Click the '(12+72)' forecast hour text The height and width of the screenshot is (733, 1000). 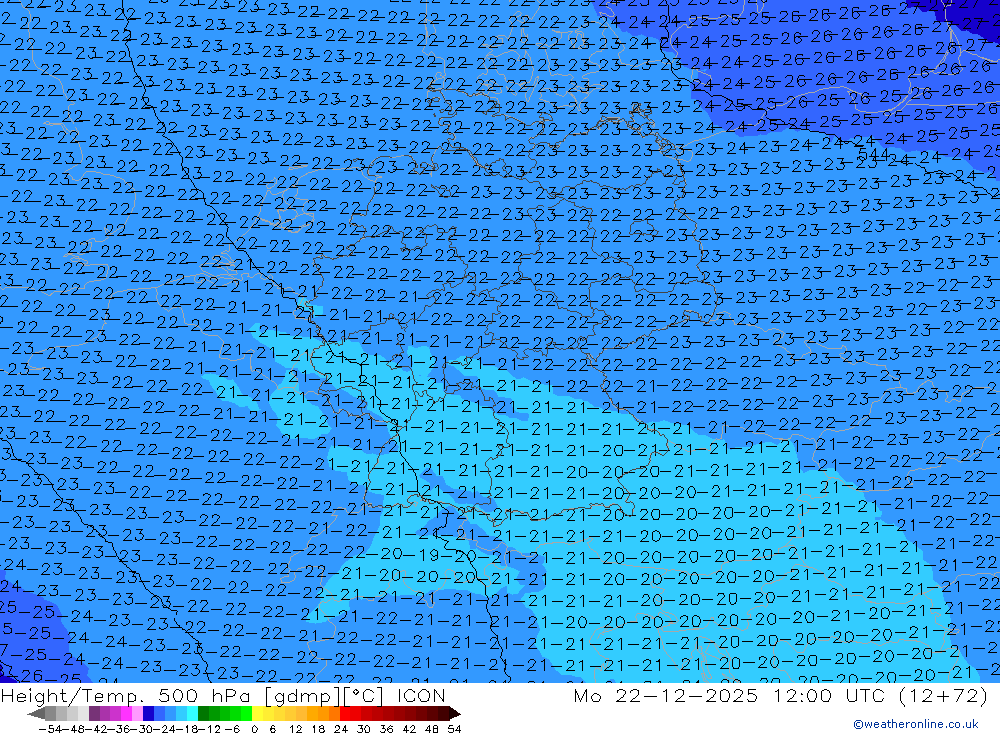(x=943, y=695)
